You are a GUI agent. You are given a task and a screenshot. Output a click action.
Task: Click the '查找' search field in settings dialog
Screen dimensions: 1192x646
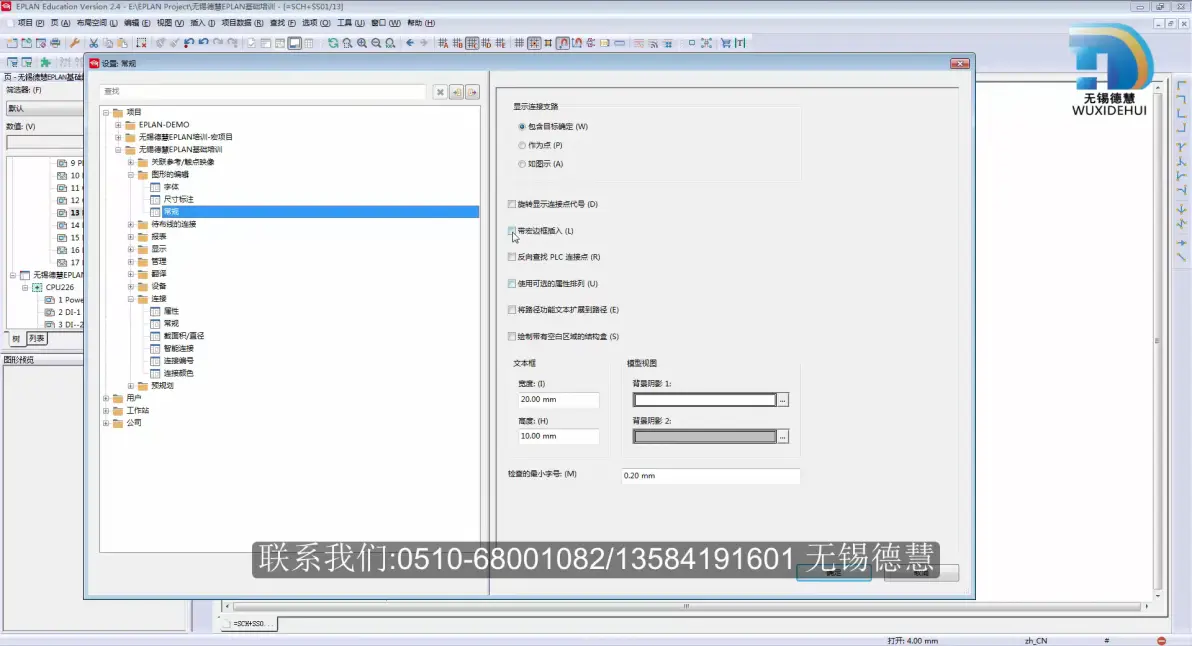pos(263,92)
